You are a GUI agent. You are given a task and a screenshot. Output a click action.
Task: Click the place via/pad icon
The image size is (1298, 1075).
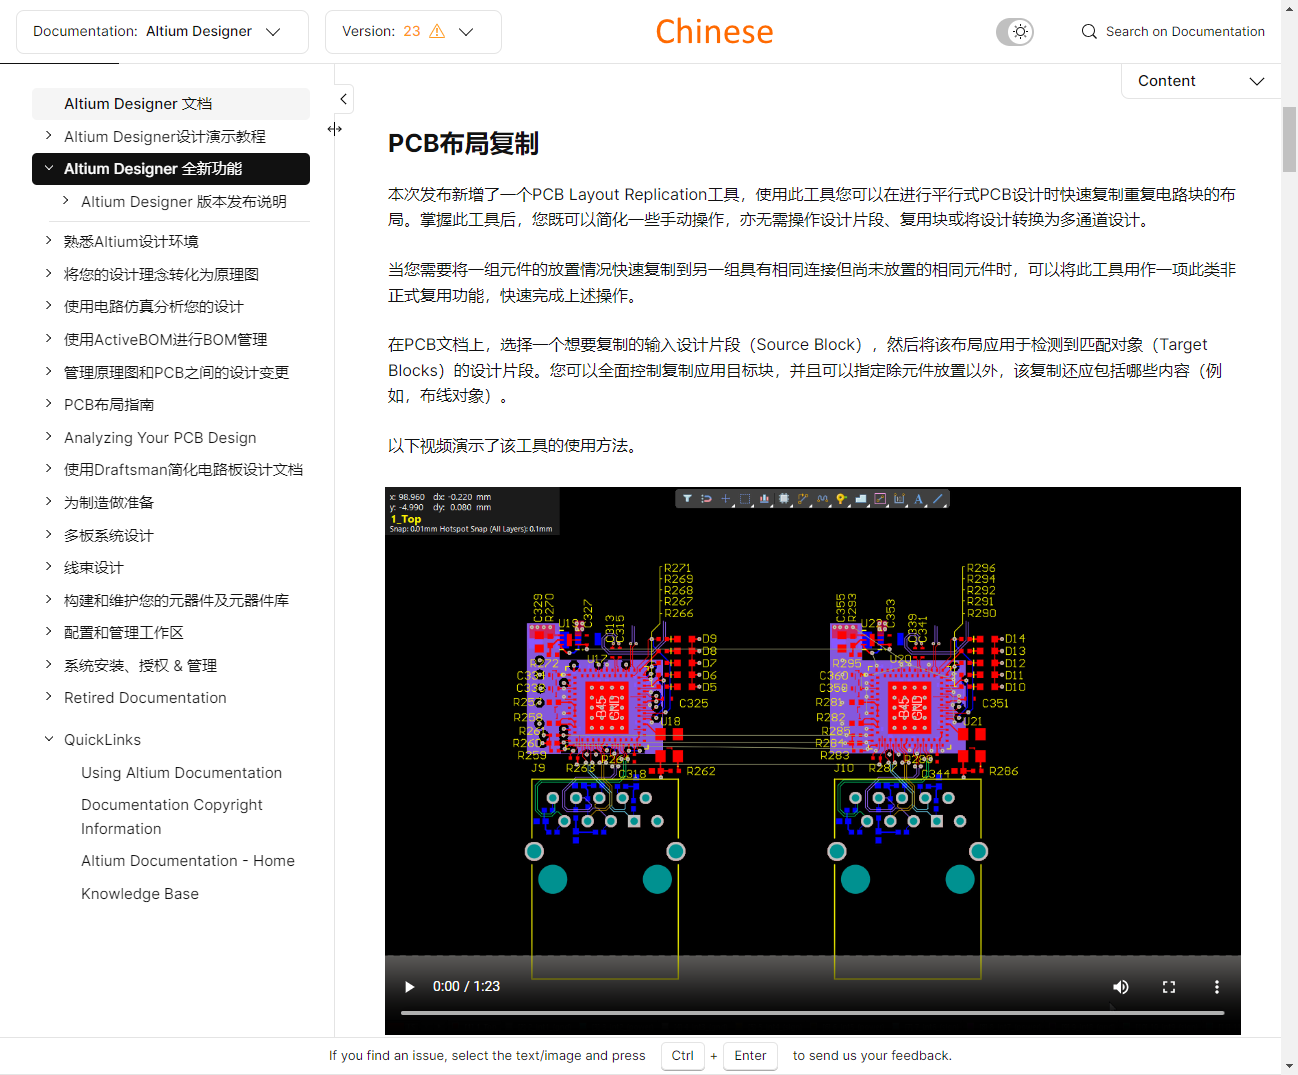coord(842,499)
